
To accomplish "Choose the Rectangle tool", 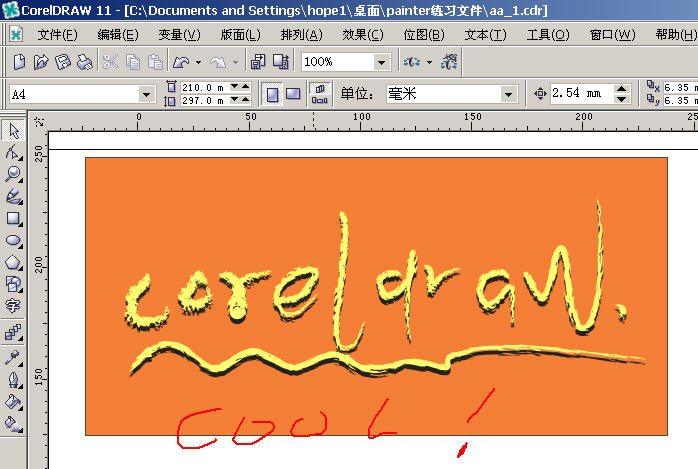I will click(13, 218).
